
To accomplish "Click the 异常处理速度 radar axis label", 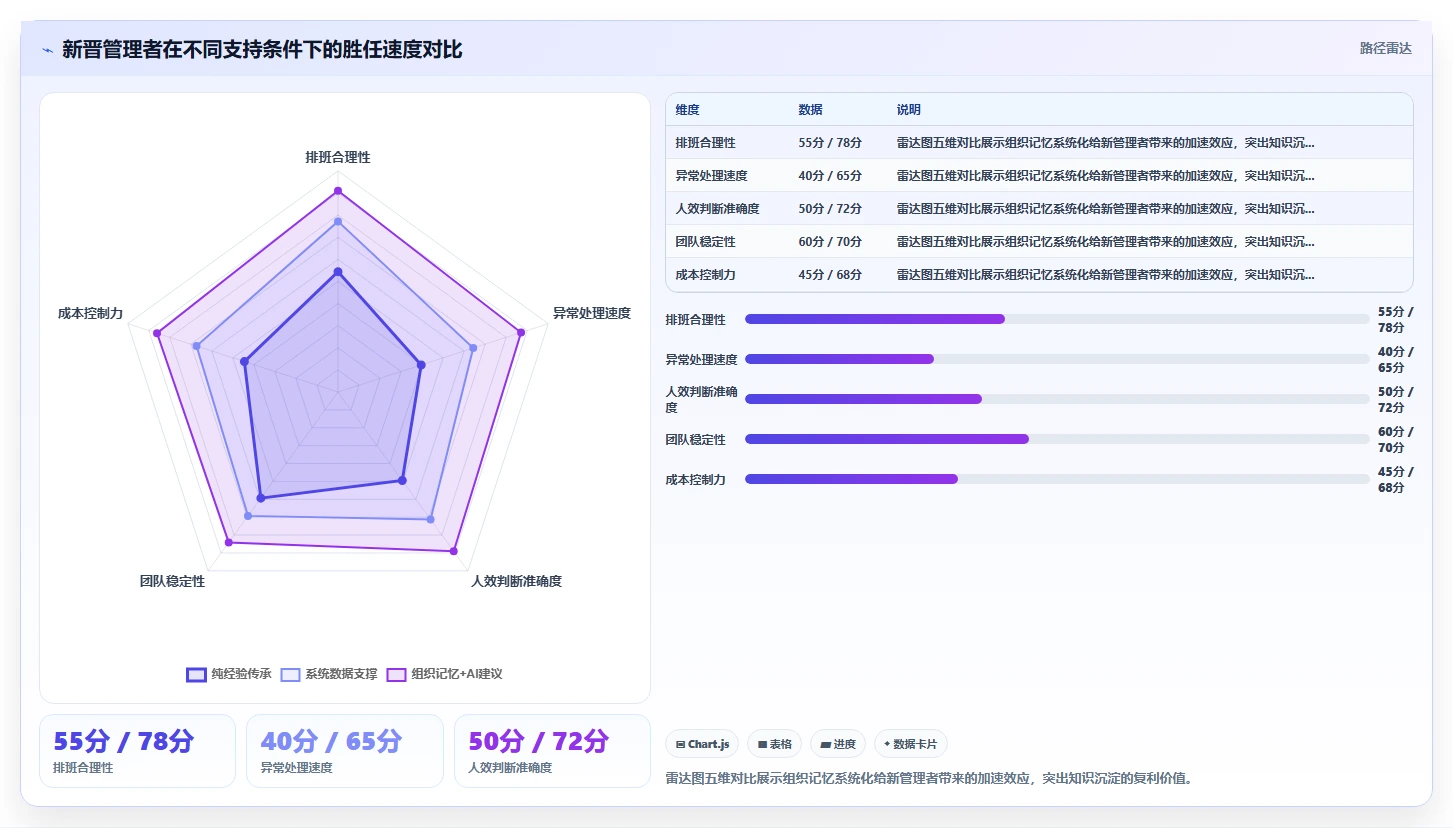I will click(x=592, y=313).
